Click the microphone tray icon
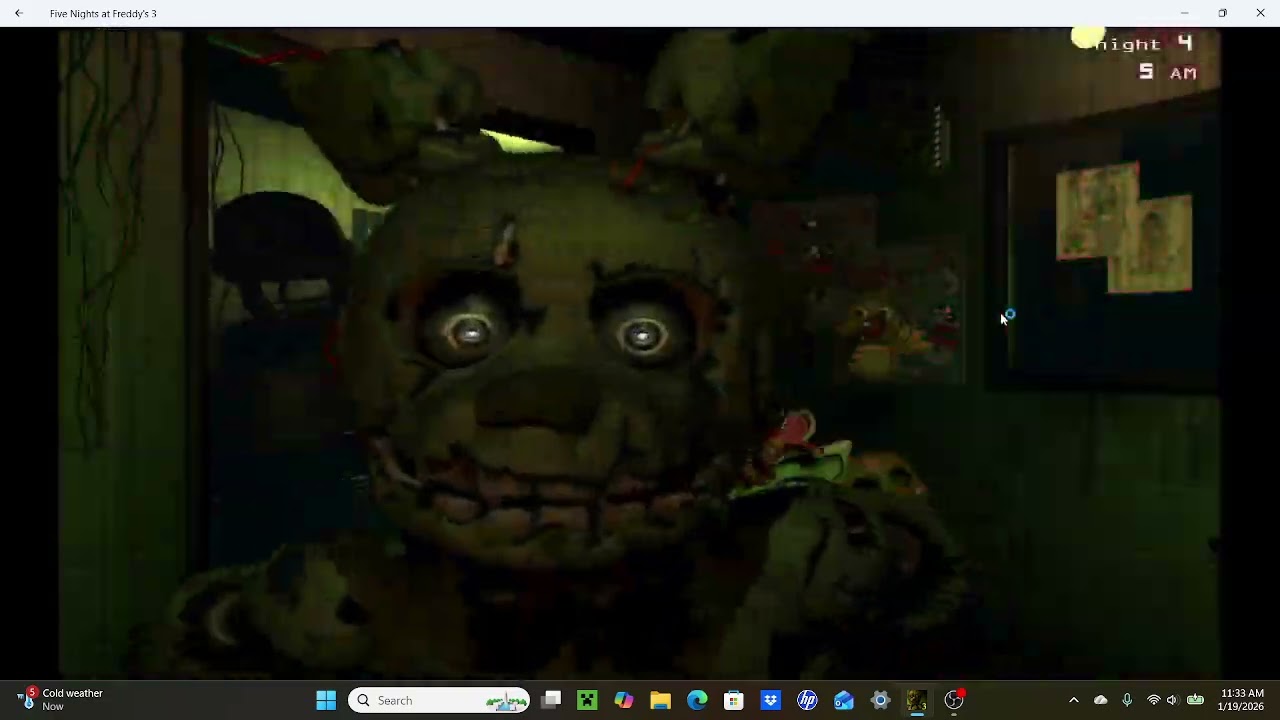 coord(1127,700)
